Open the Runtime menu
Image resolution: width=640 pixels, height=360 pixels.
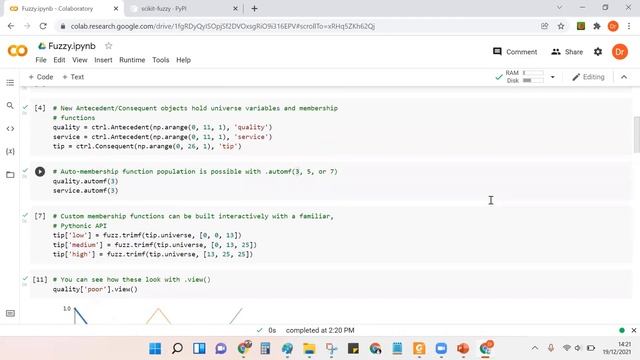point(132,60)
